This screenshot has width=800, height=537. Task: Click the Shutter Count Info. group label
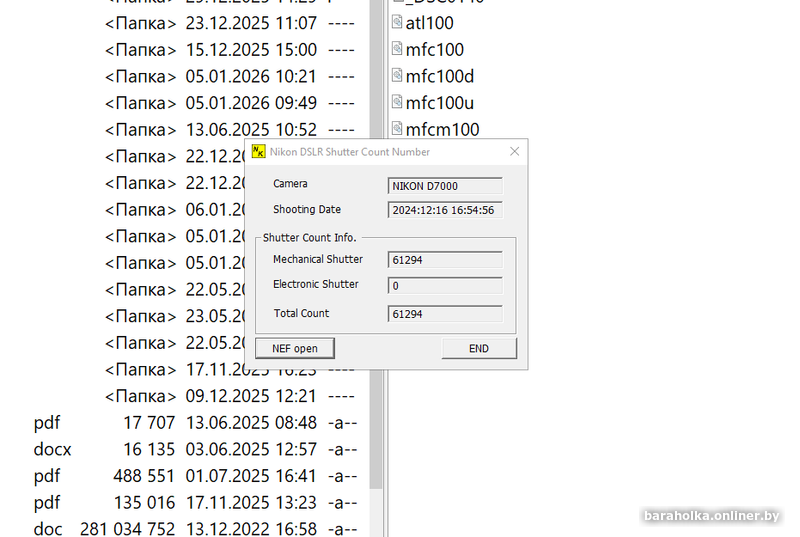pyautogui.click(x=310, y=238)
